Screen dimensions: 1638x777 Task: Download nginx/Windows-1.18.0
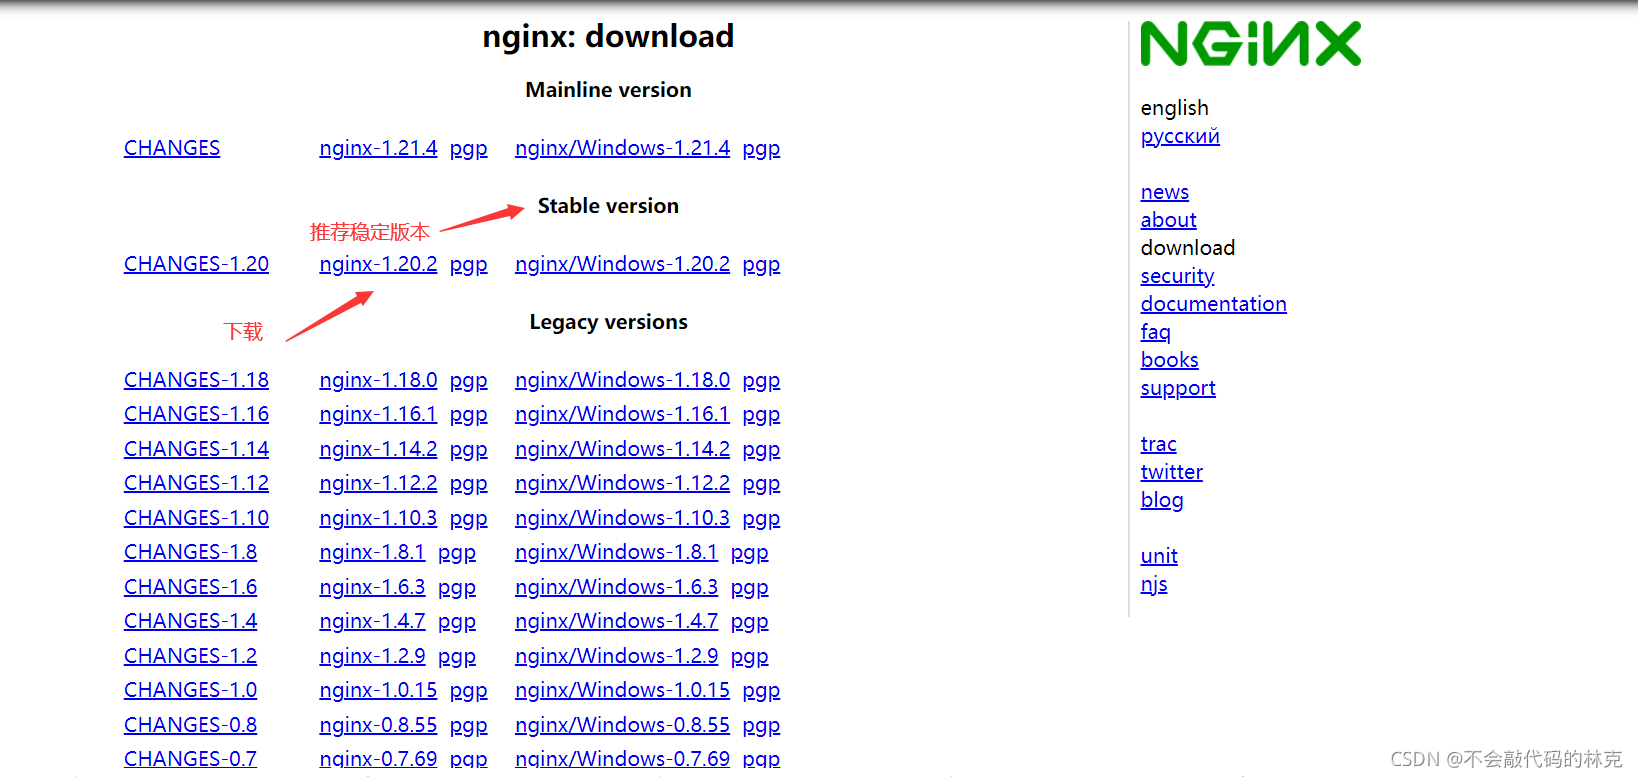click(622, 380)
